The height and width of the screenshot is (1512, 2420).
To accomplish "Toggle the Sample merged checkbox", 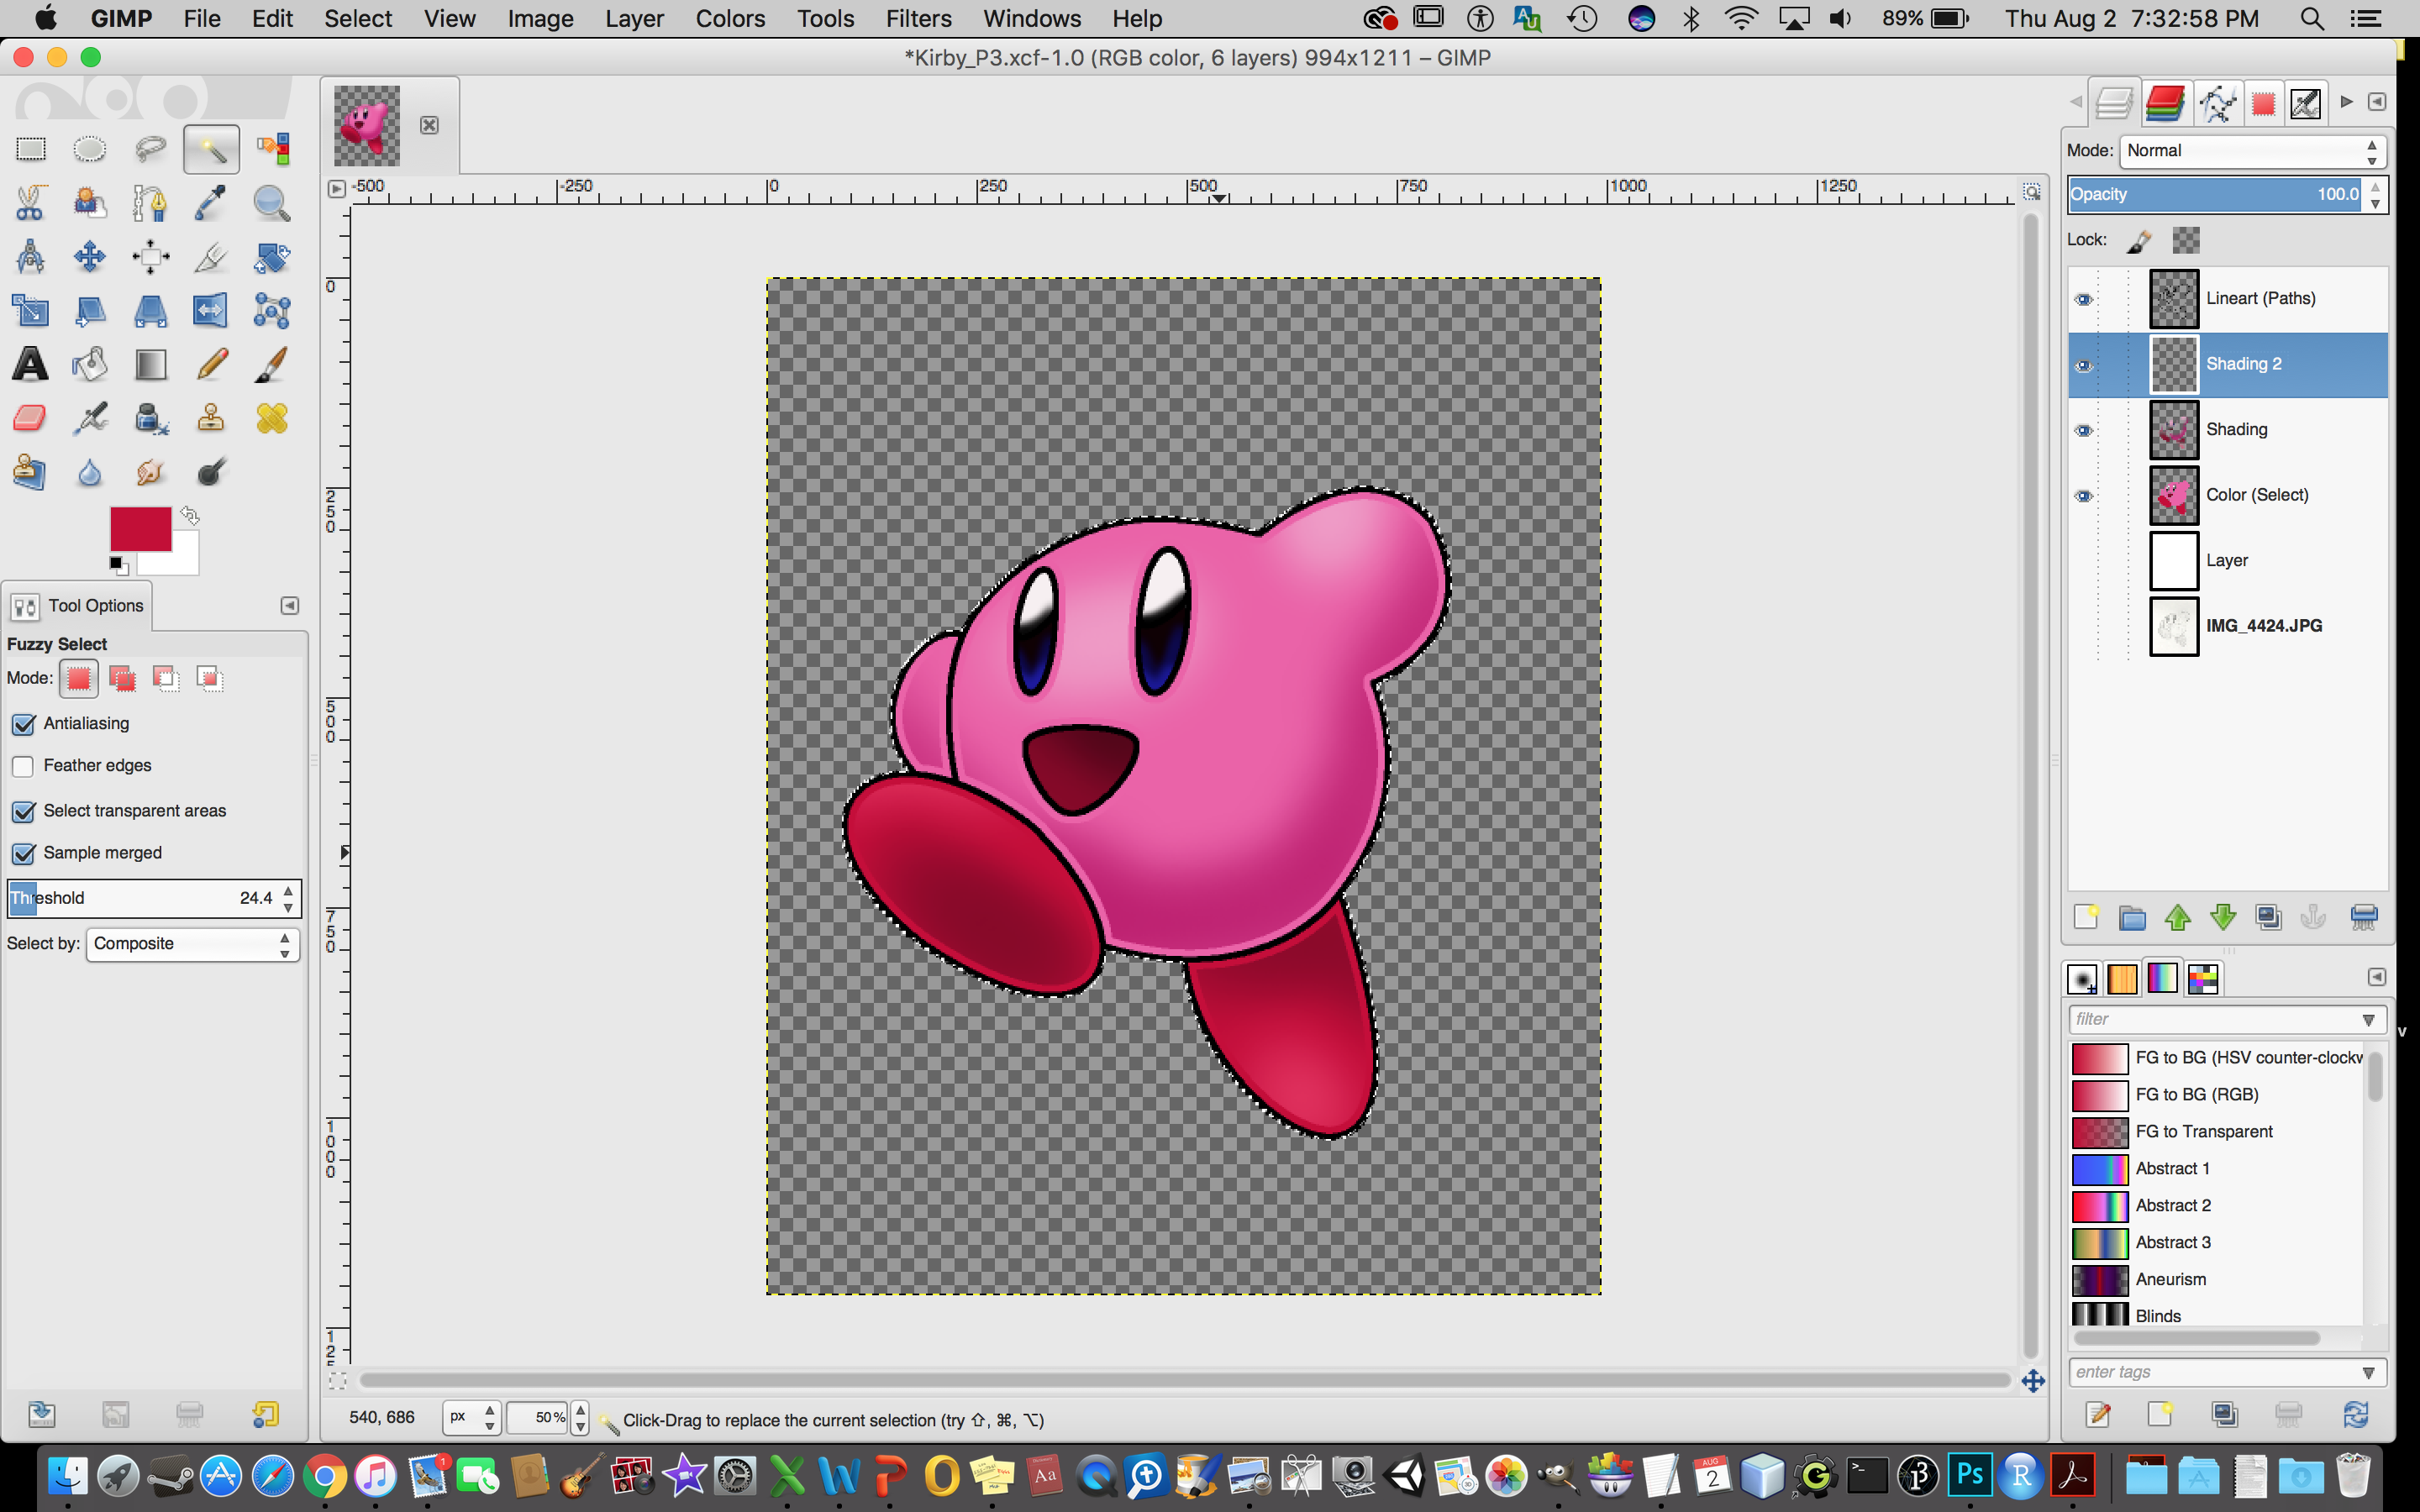I will click(23, 853).
